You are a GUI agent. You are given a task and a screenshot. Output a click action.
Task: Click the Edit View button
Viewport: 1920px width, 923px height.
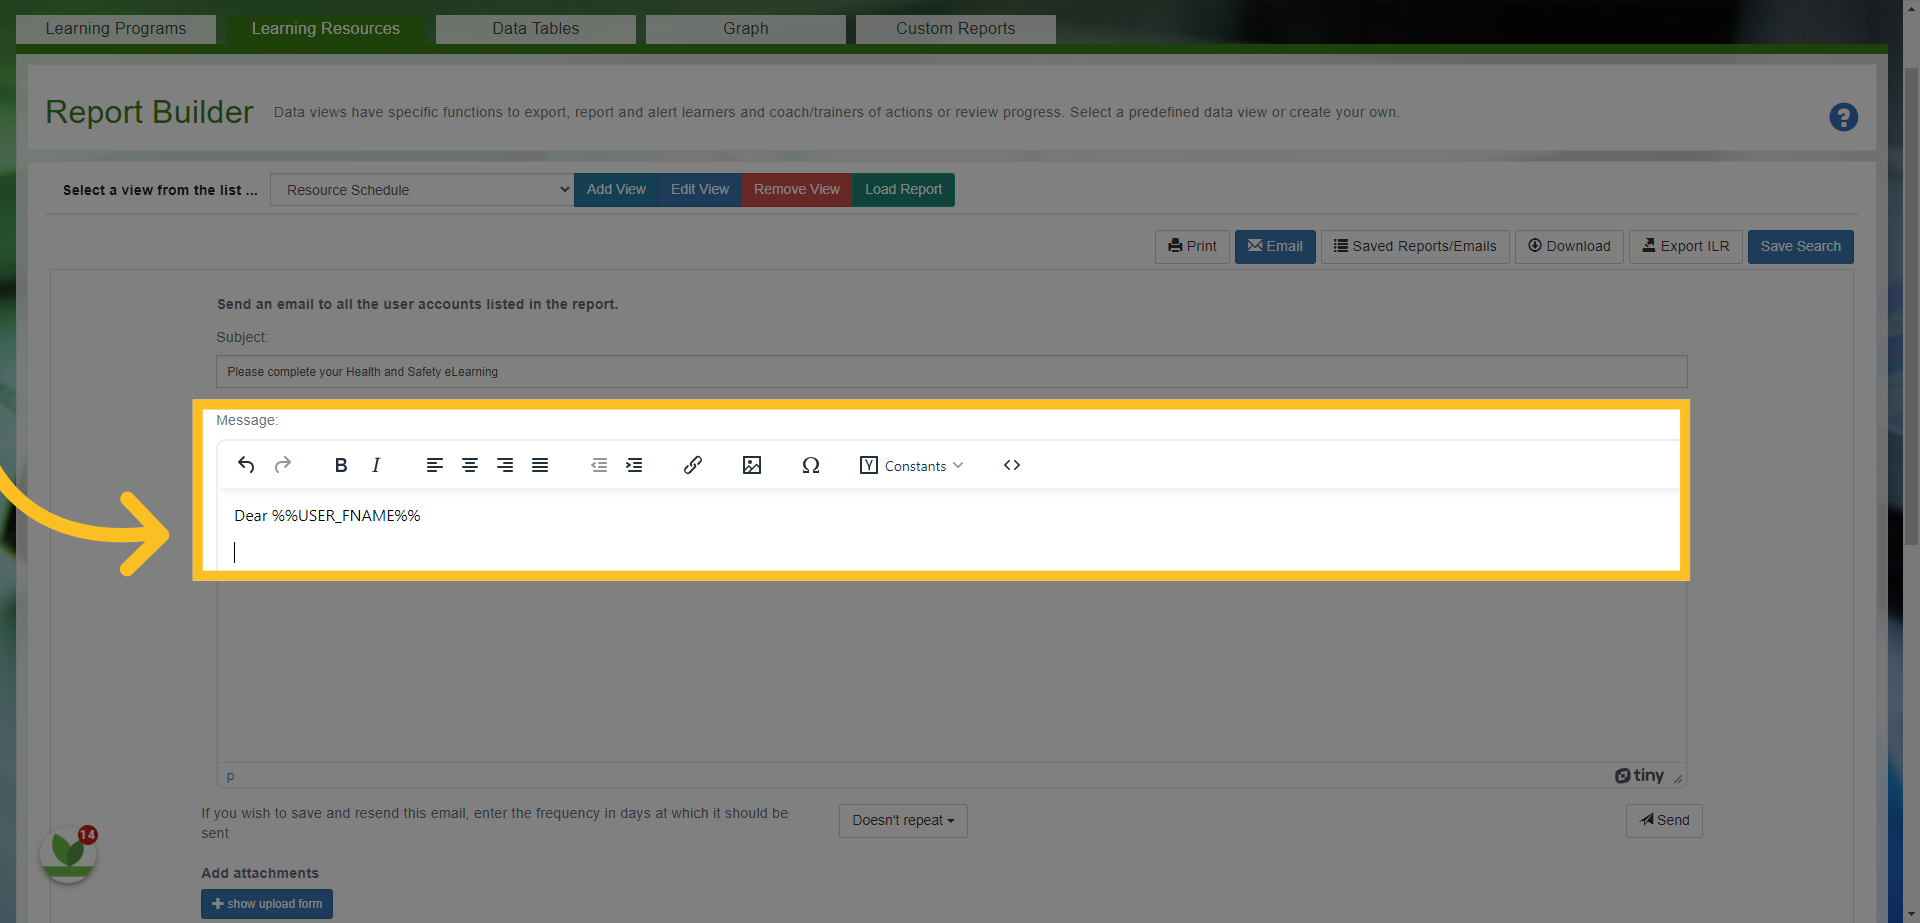tap(700, 190)
